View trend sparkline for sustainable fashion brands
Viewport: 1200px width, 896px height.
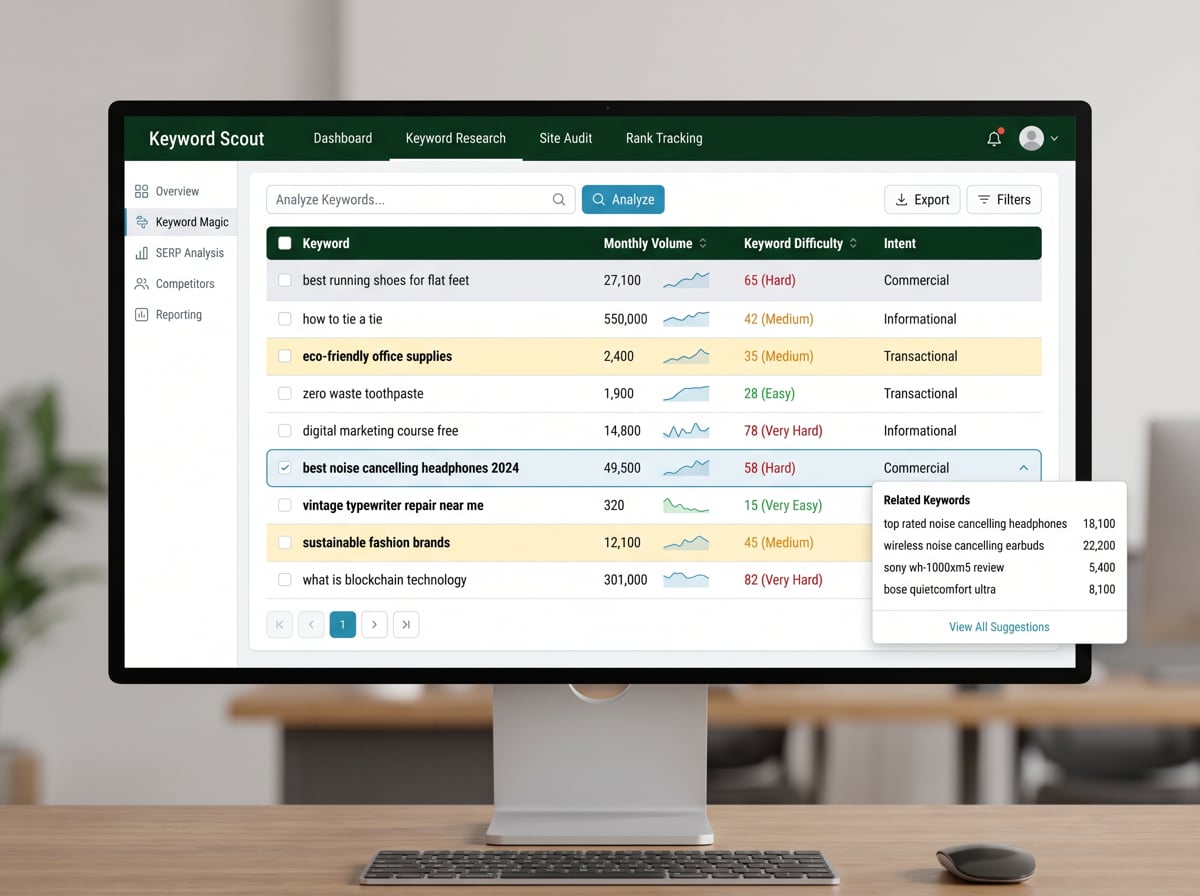point(686,542)
